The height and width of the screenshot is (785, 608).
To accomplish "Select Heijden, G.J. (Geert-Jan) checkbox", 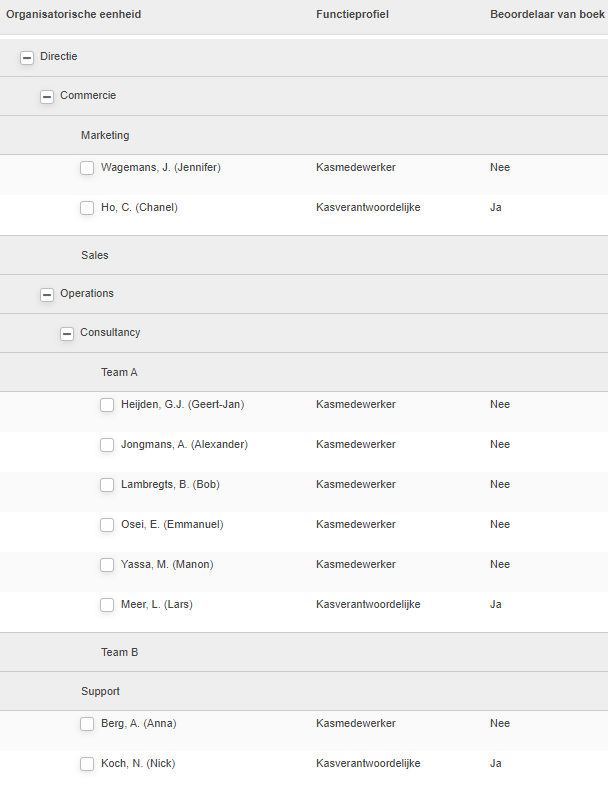I will pos(107,405).
